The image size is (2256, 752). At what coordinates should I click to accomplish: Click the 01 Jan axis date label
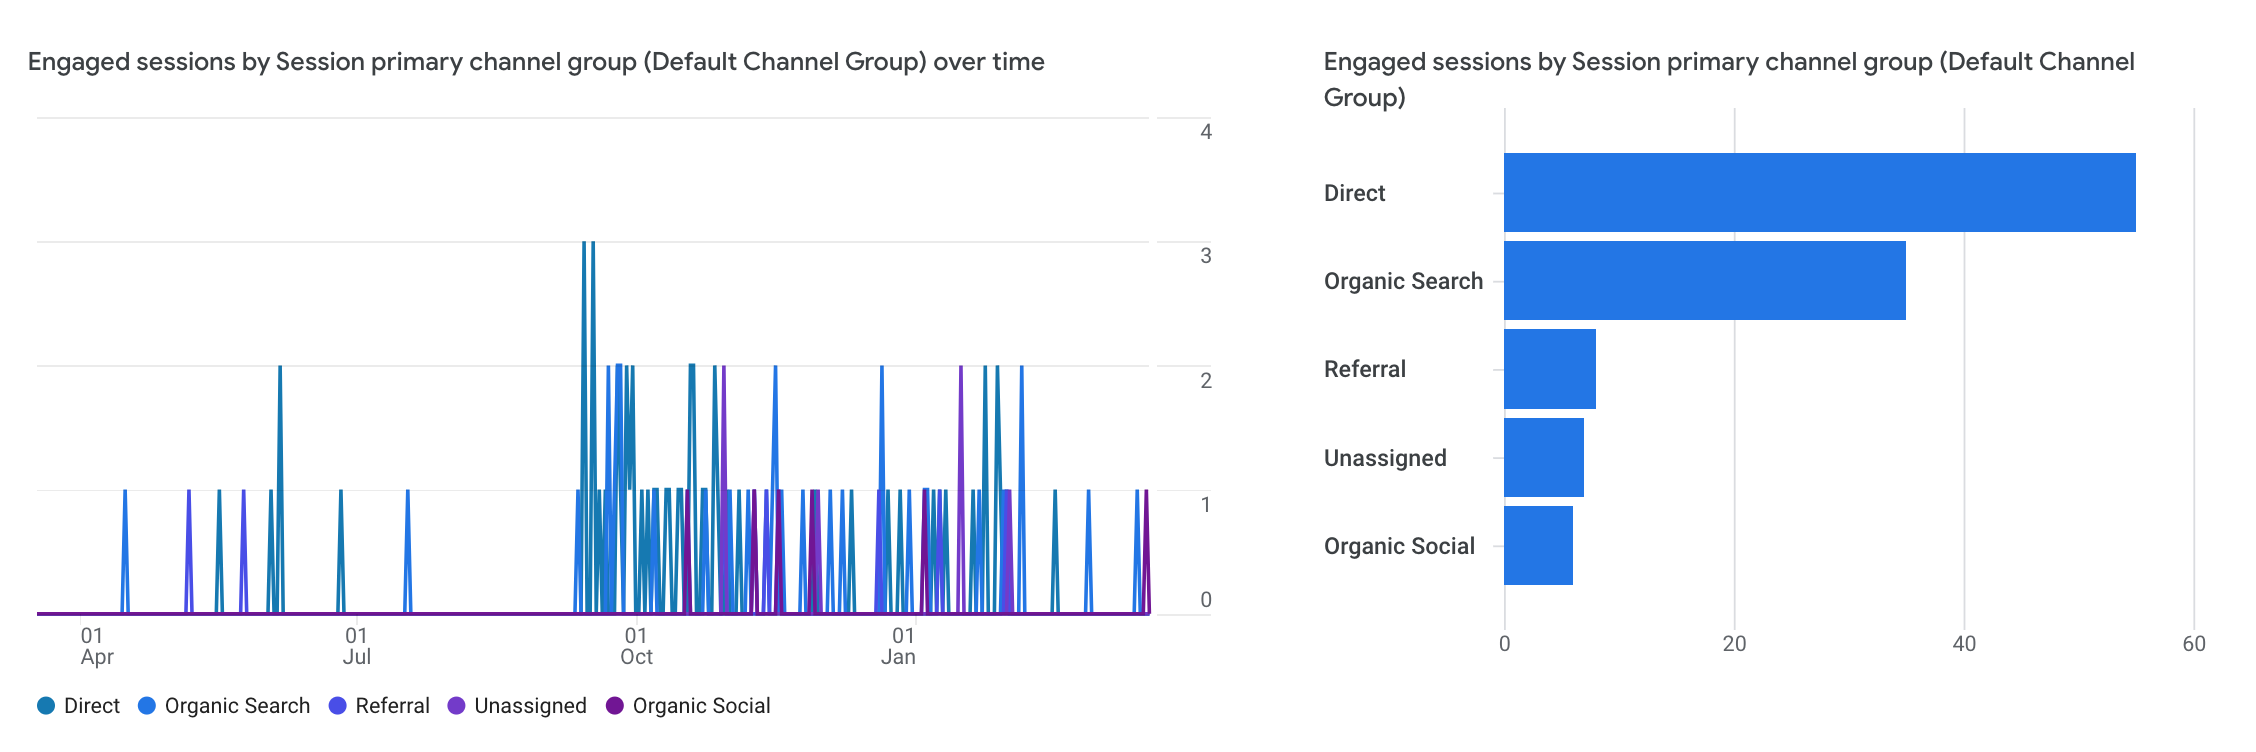[899, 646]
